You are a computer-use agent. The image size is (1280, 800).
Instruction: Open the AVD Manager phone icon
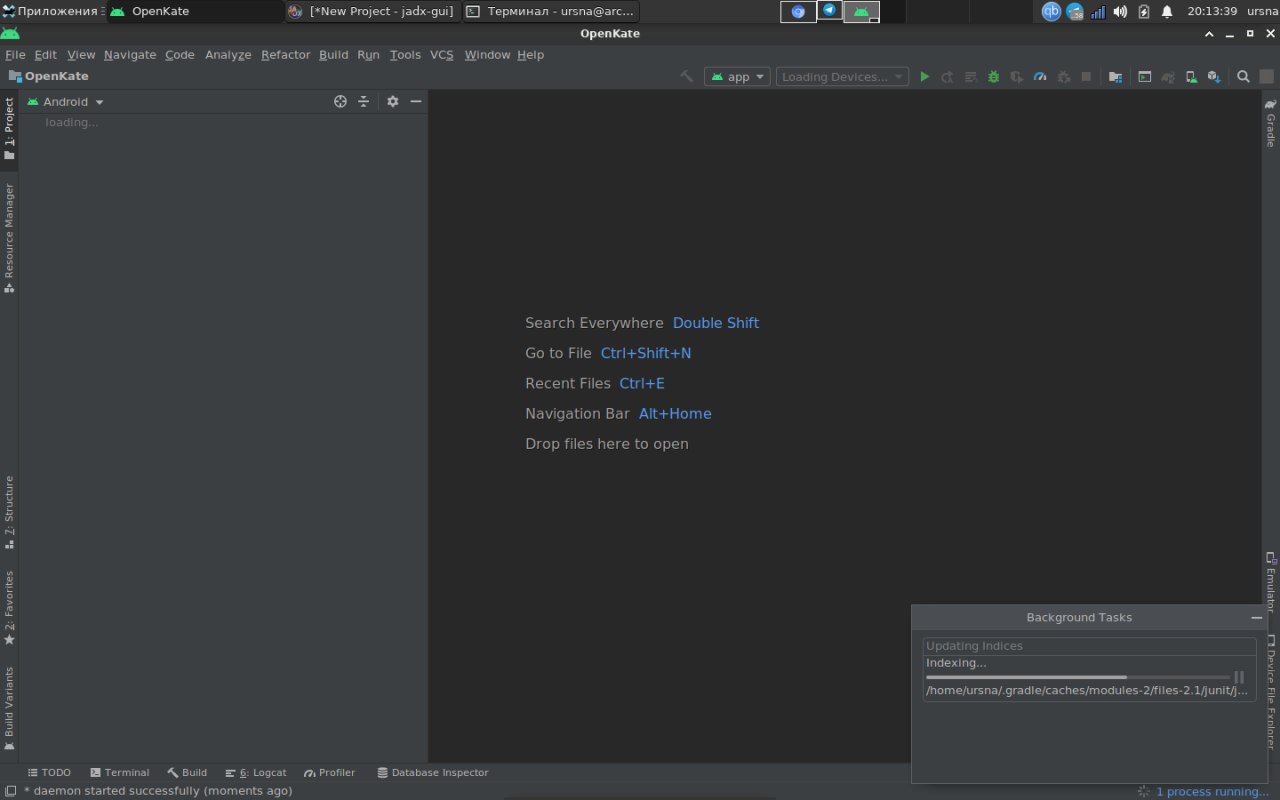[1190, 77]
